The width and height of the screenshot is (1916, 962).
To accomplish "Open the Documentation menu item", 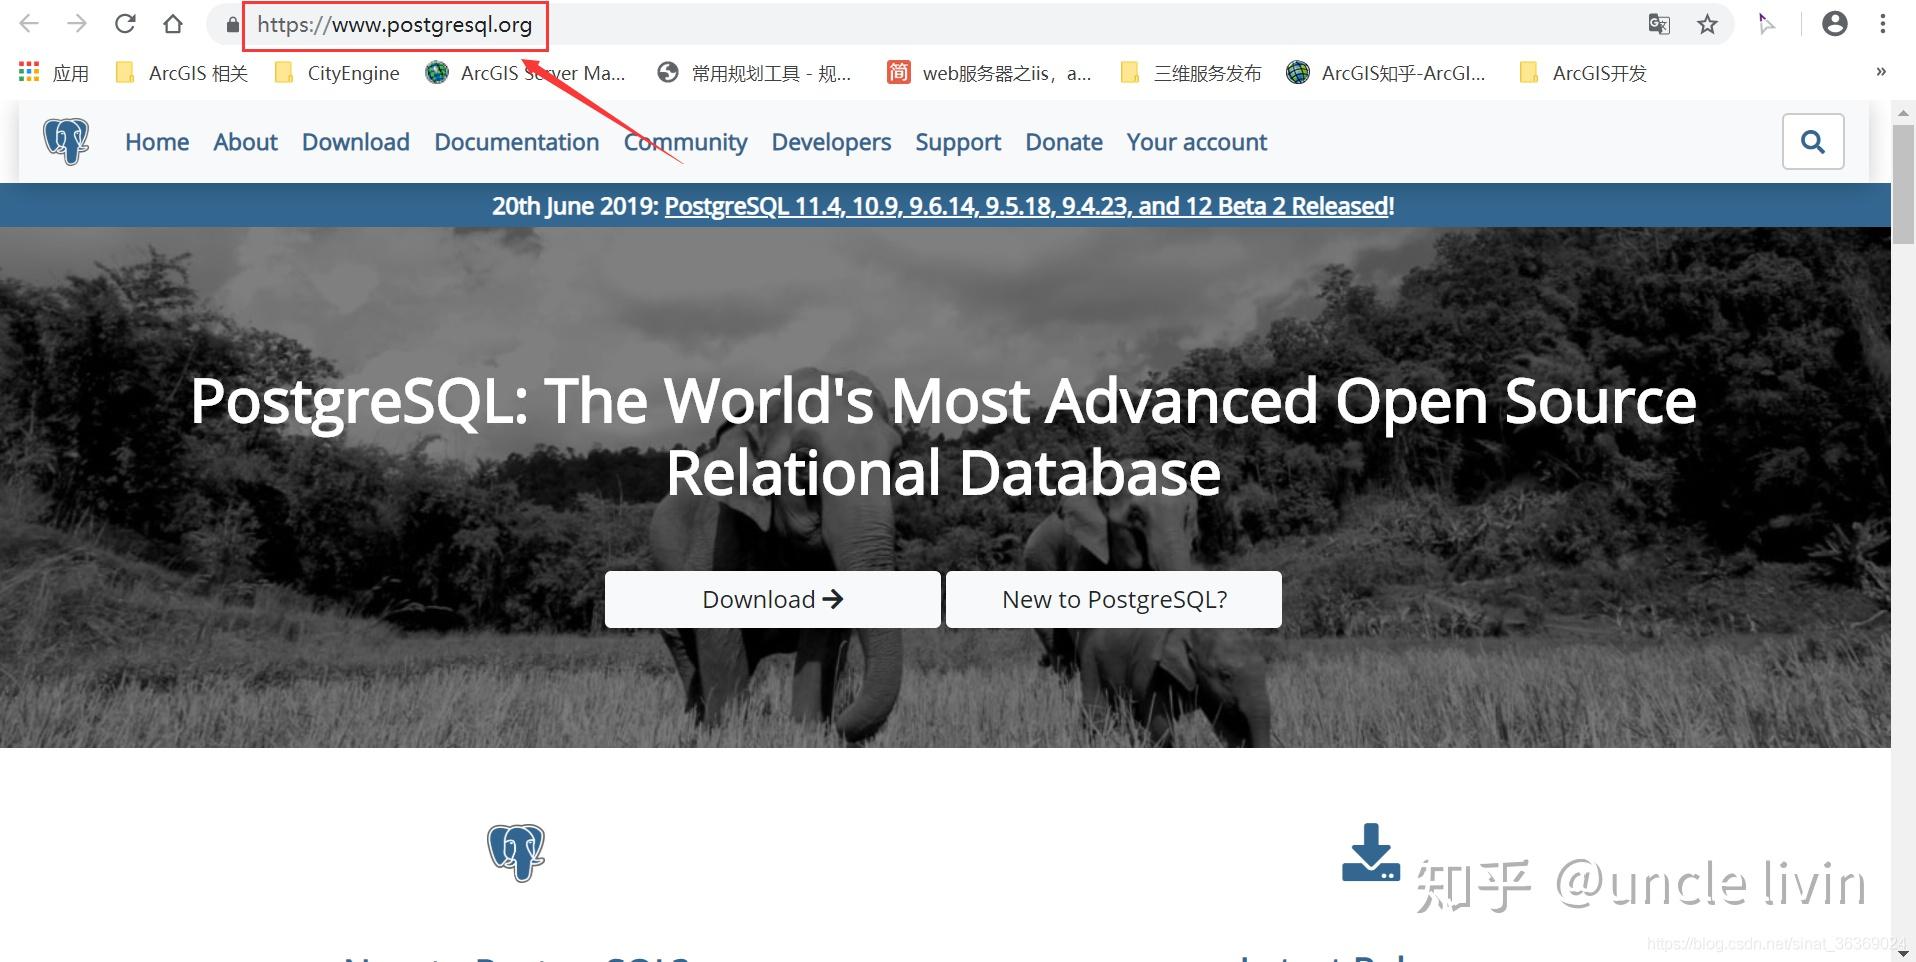I will click(x=516, y=141).
